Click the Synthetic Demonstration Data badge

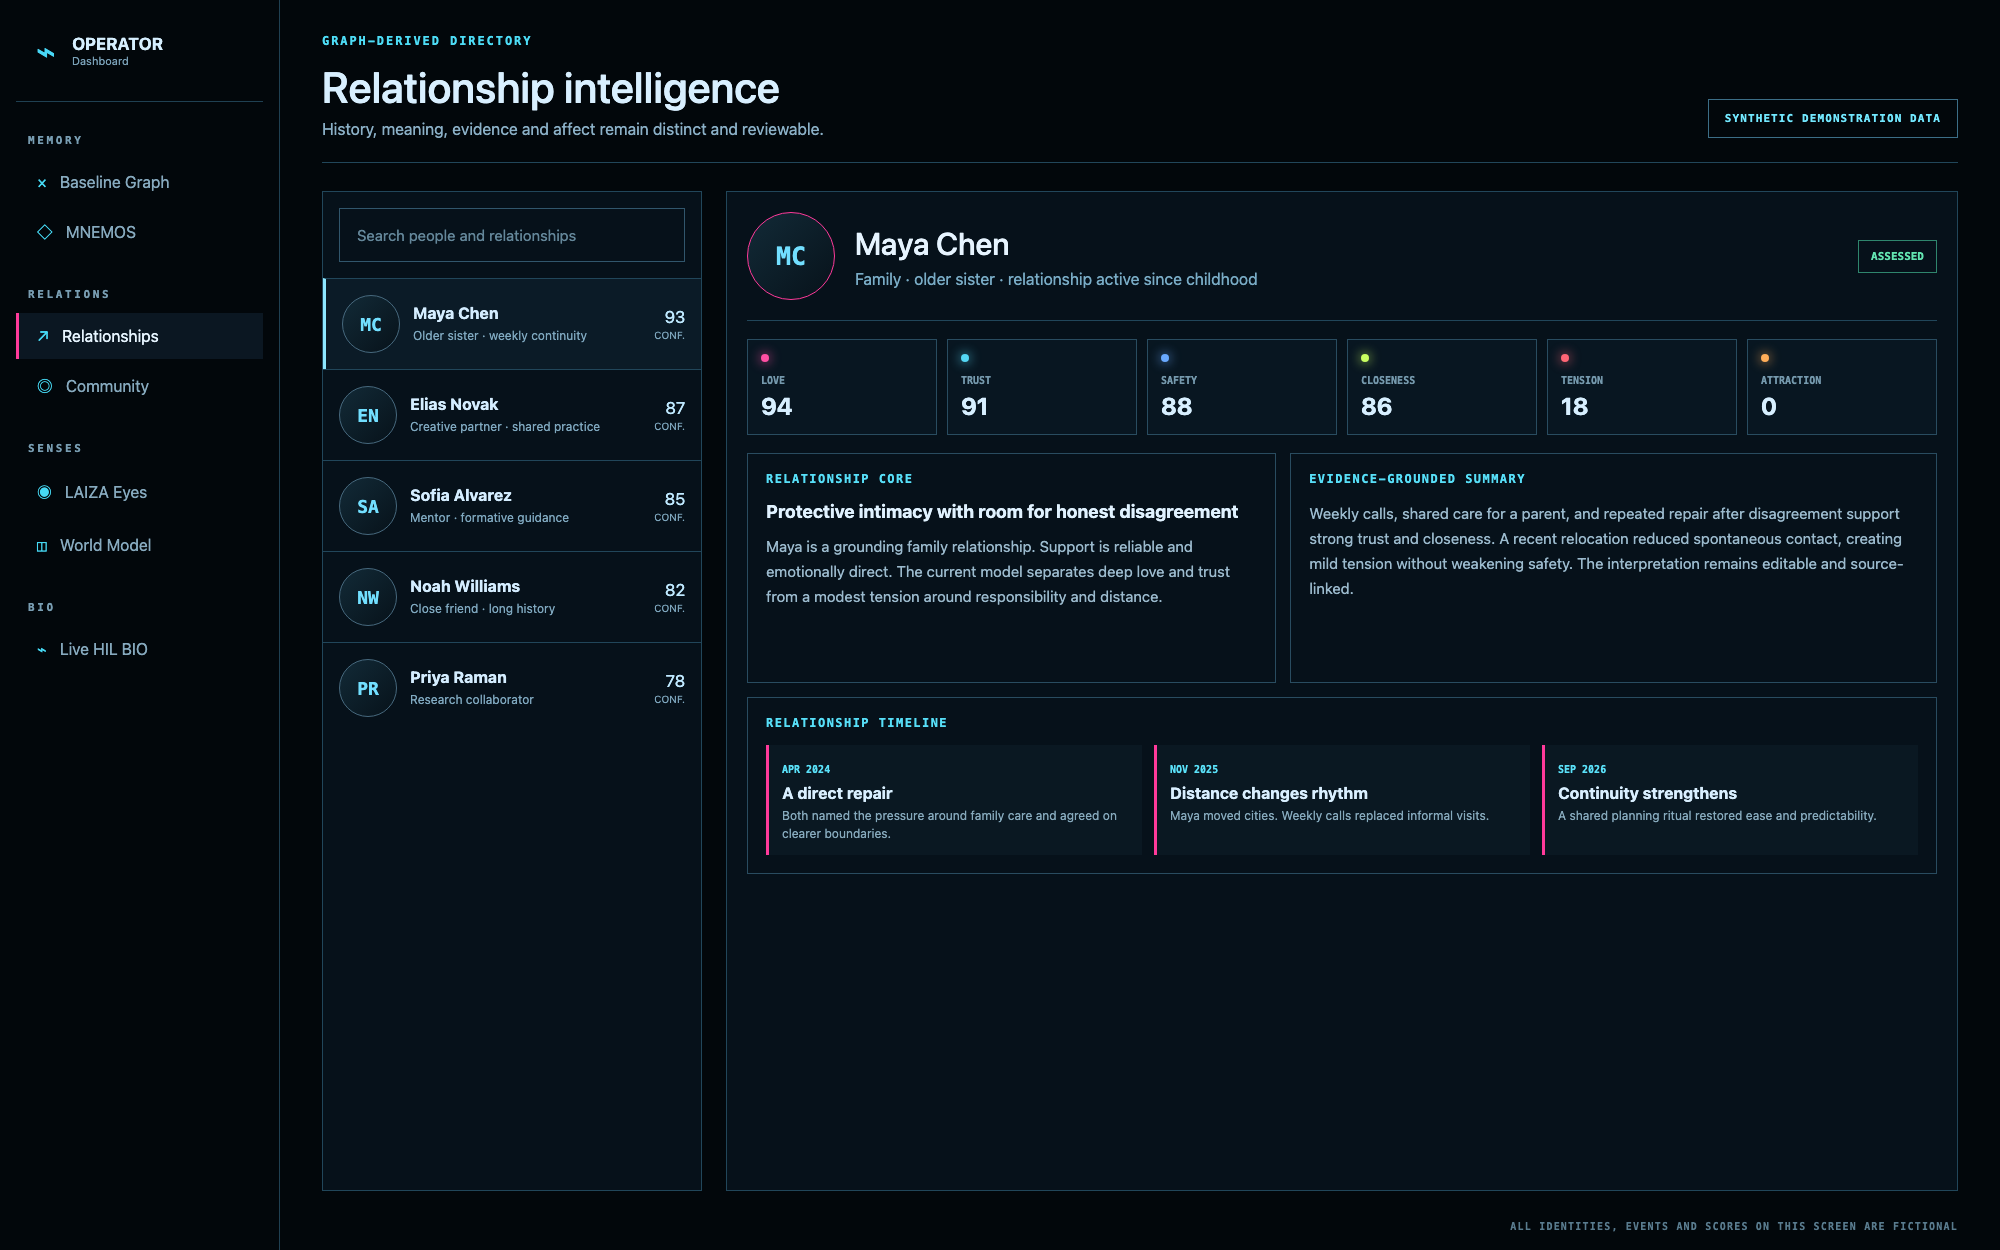click(x=1832, y=118)
